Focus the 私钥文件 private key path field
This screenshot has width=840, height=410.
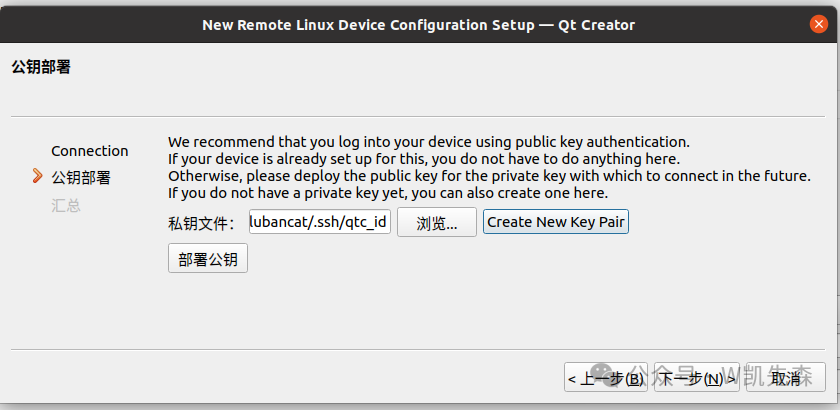click(319, 222)
